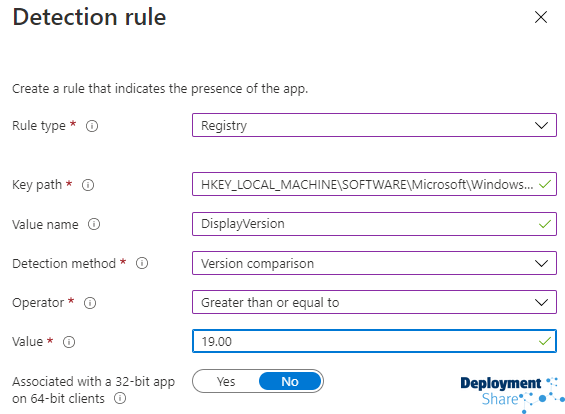The width and height of the screenshot is (565, 414).
Task: Show the Detection method info tooltip icon
Action: [142, 263]
